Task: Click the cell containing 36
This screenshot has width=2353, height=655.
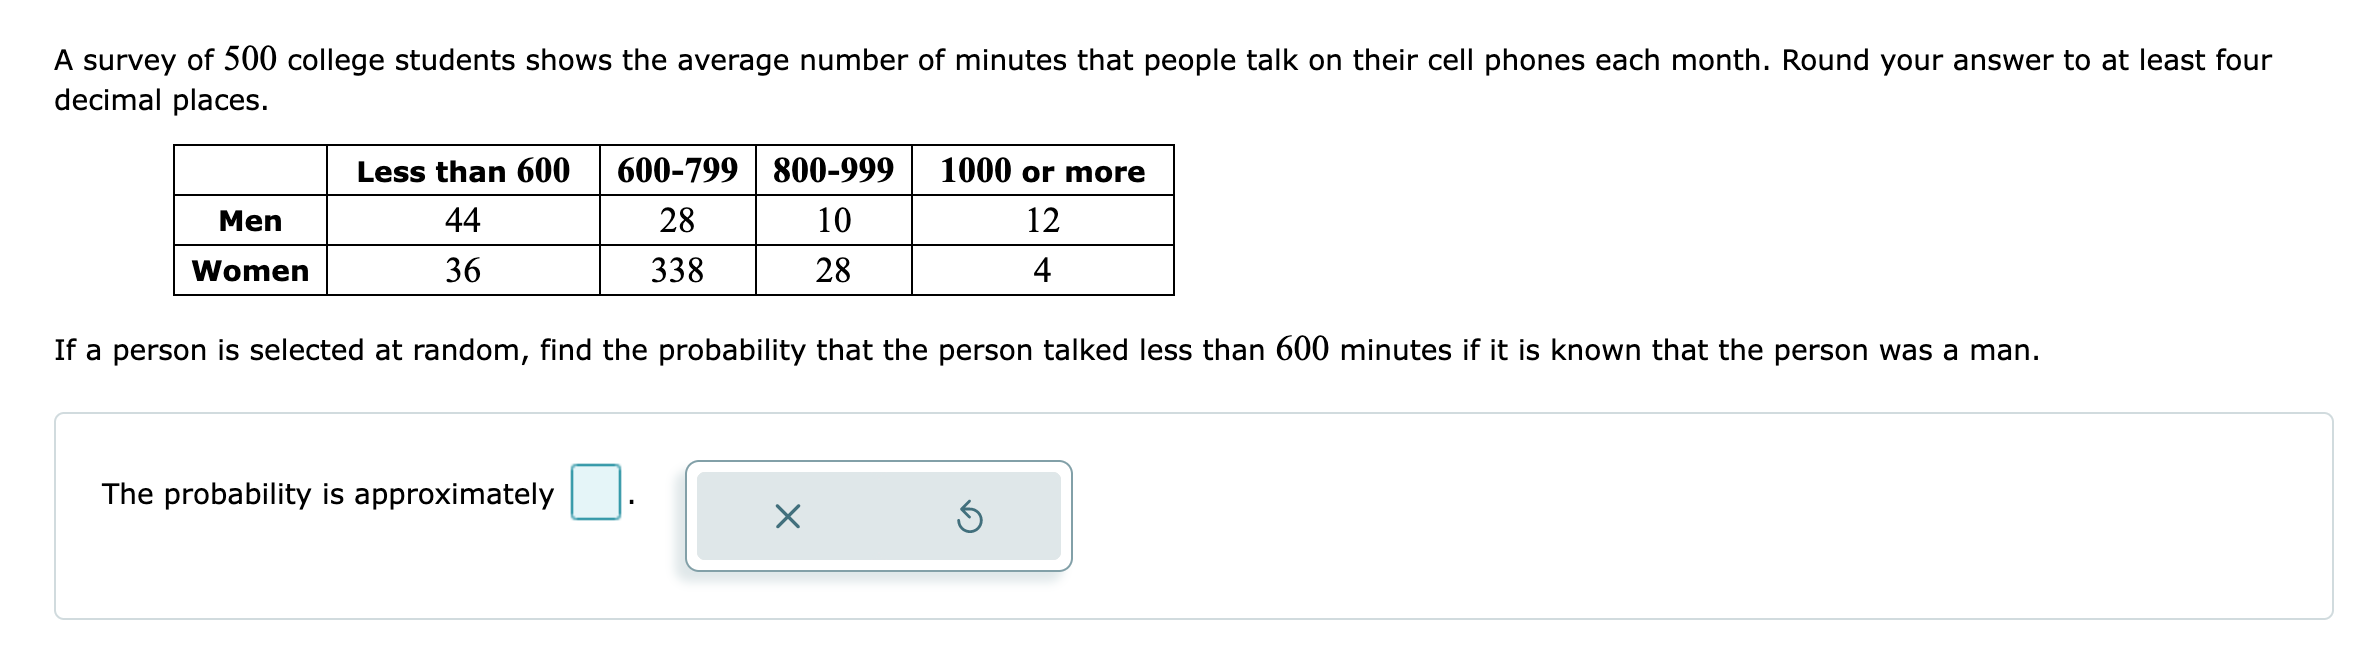Action: click(x=463, y=270)
